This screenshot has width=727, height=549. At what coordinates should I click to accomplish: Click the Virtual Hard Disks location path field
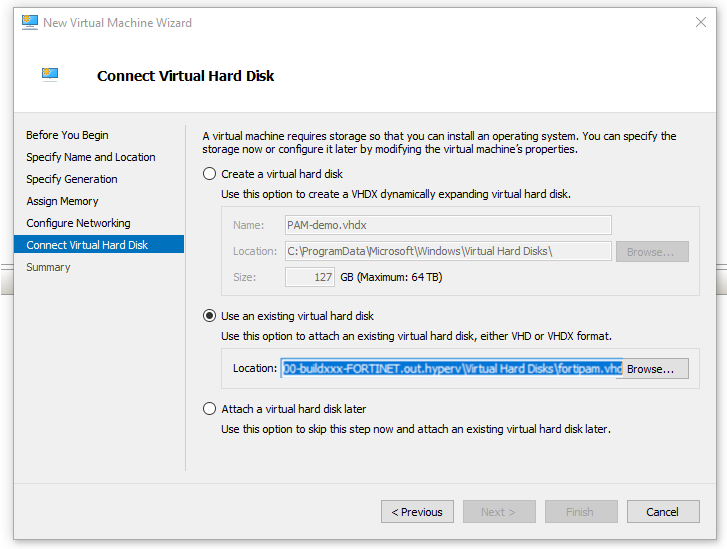447,251
